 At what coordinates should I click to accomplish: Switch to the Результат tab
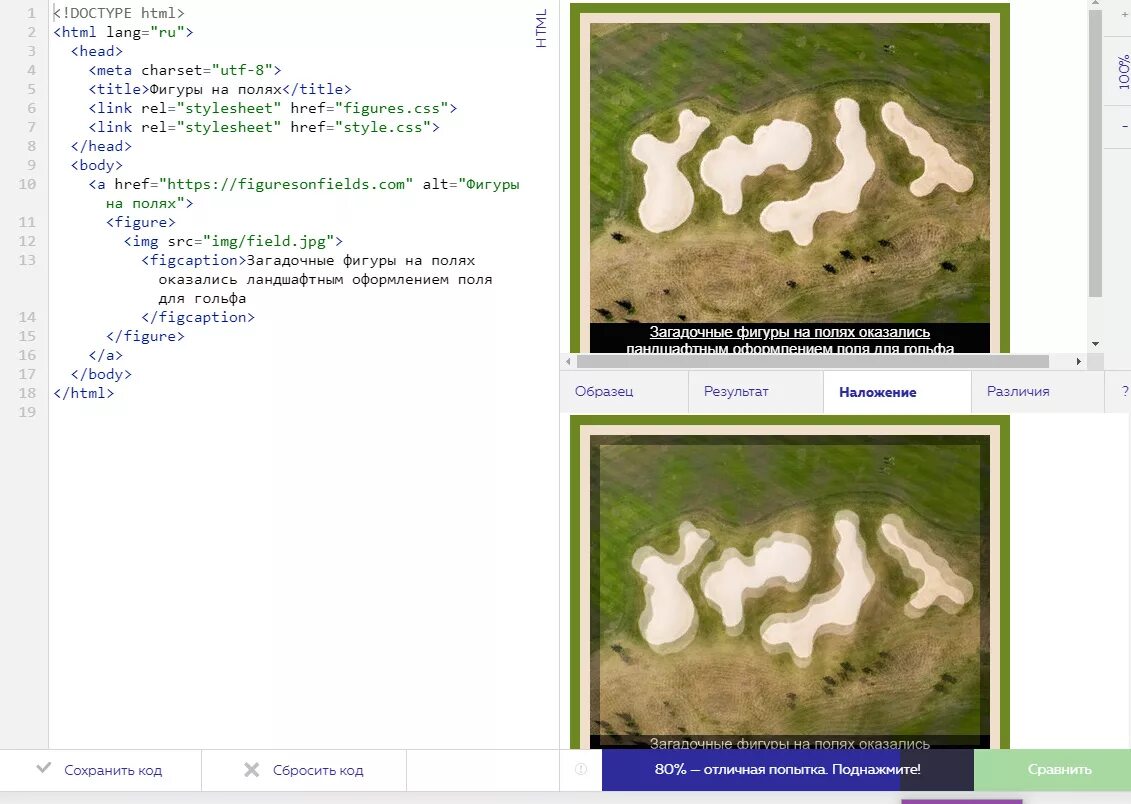pyautogui.click(x=736, y=392)
